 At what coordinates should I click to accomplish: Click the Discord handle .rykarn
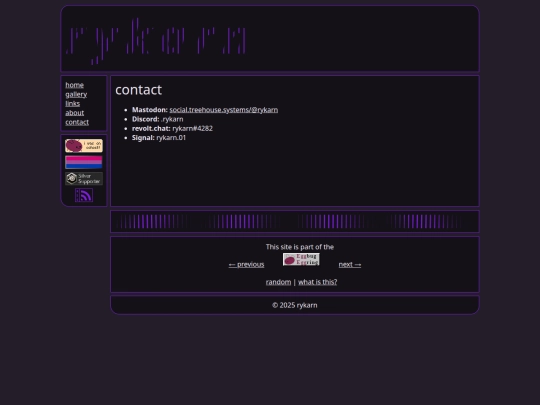tap(172, 119)
